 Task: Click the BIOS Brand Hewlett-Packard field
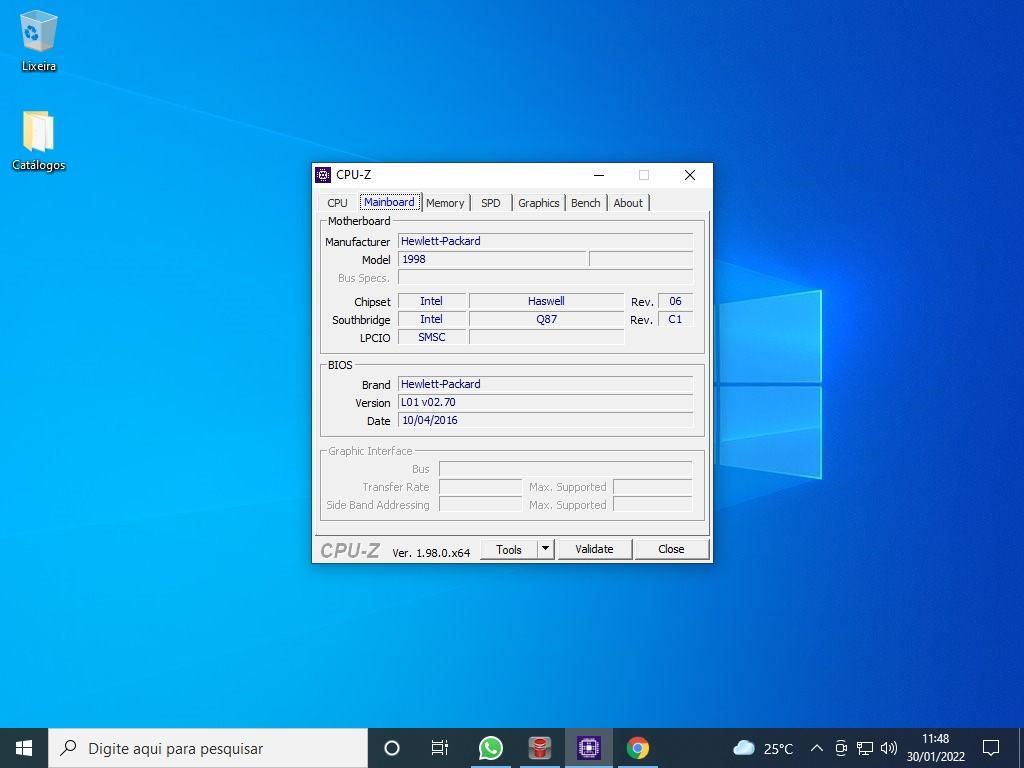545,384
